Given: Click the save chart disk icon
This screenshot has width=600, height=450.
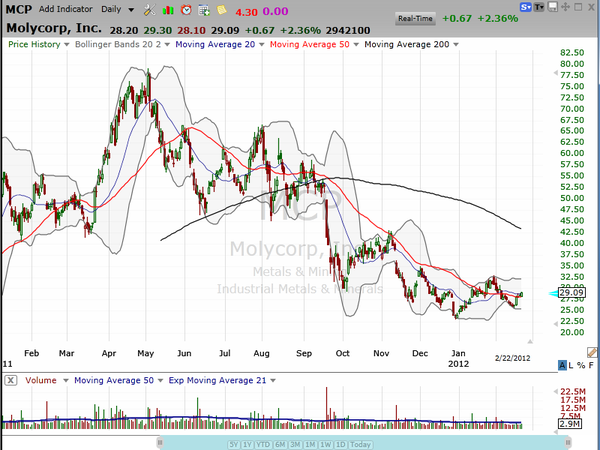Looking at the screenshot, I should point(552,7).
